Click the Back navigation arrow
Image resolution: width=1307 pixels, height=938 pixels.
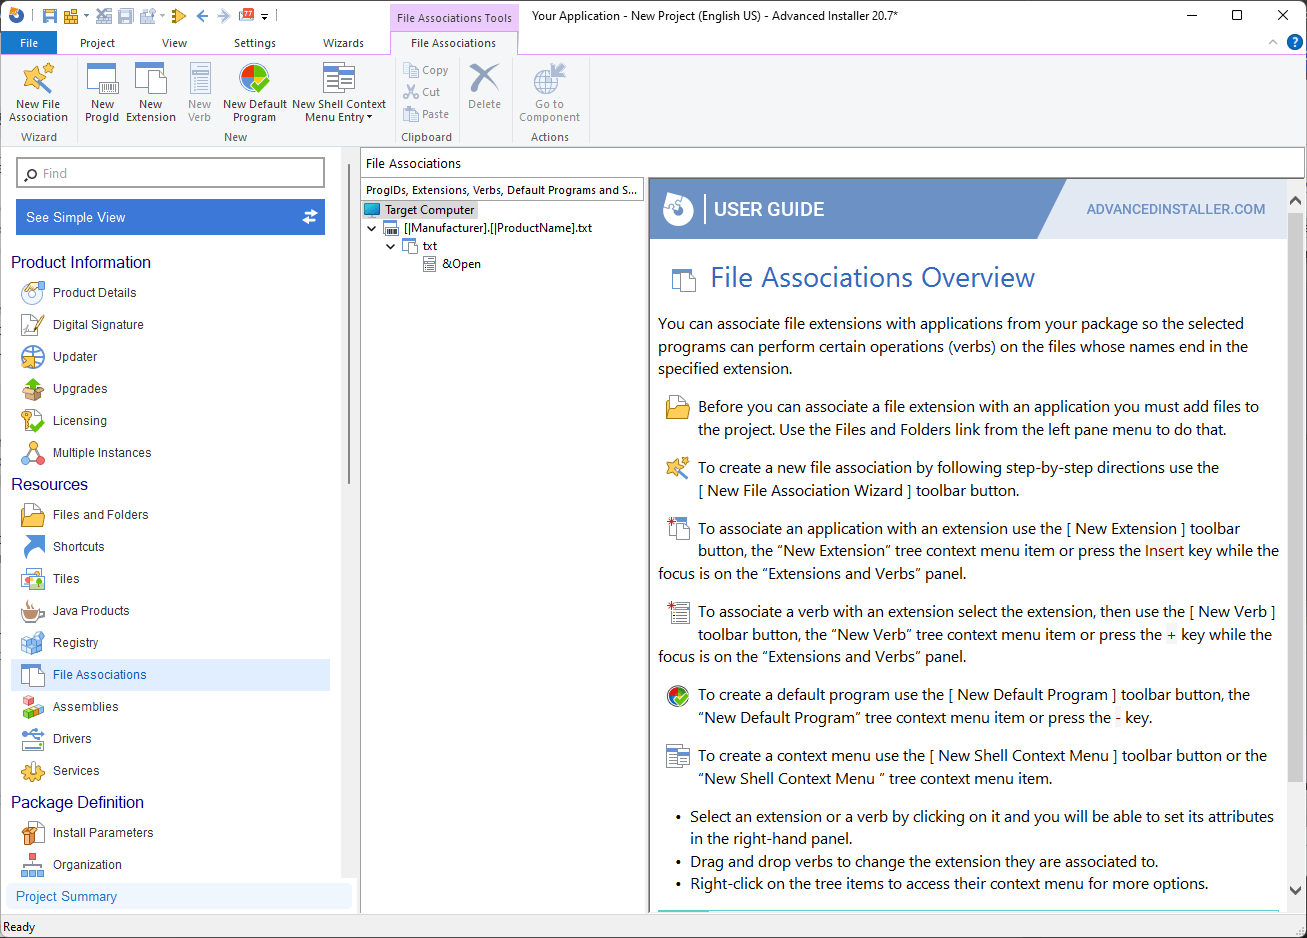click(x=202, y=16)
